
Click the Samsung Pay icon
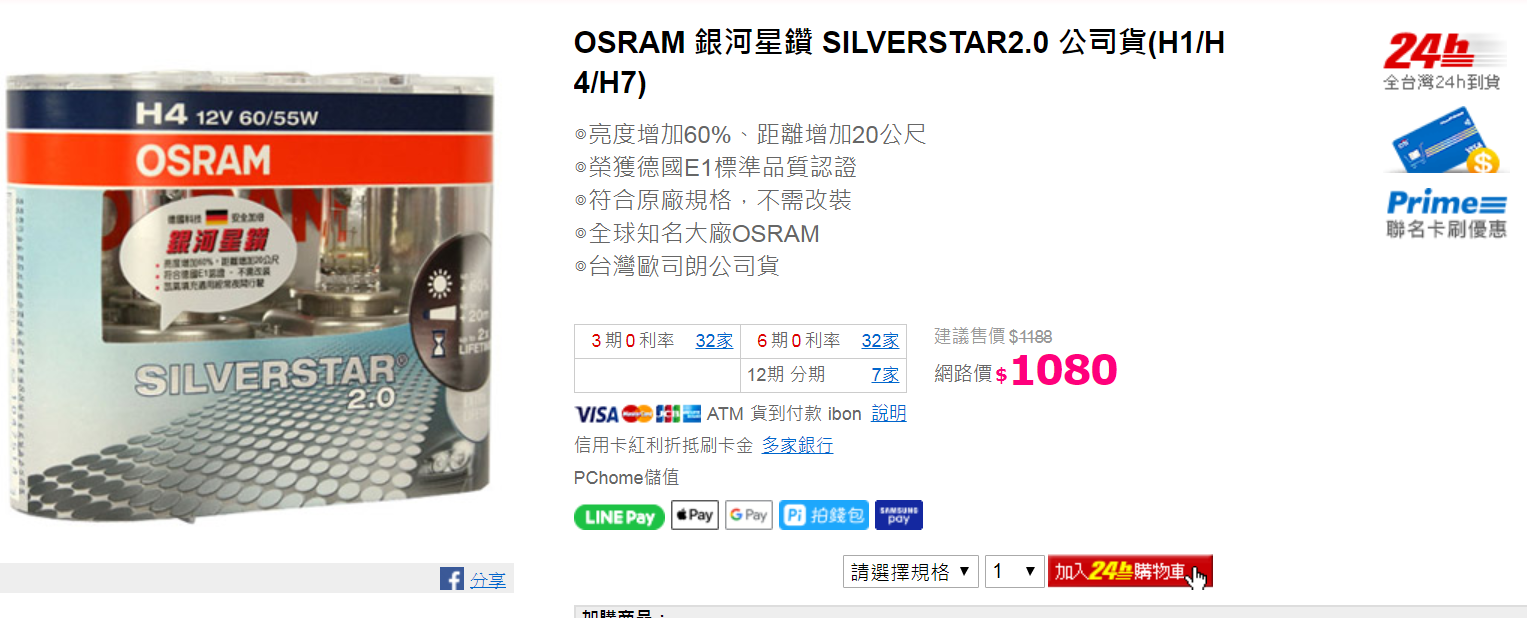tap(899, 515)
